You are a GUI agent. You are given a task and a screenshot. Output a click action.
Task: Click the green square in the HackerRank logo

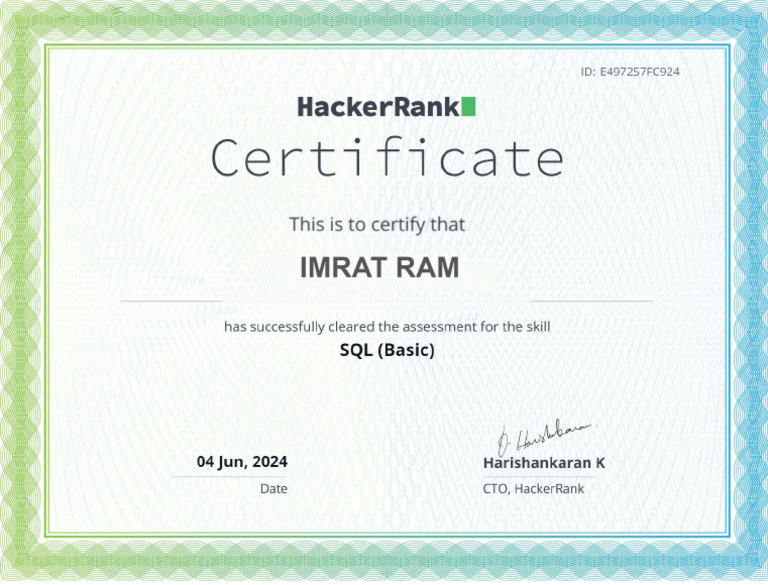469,107
